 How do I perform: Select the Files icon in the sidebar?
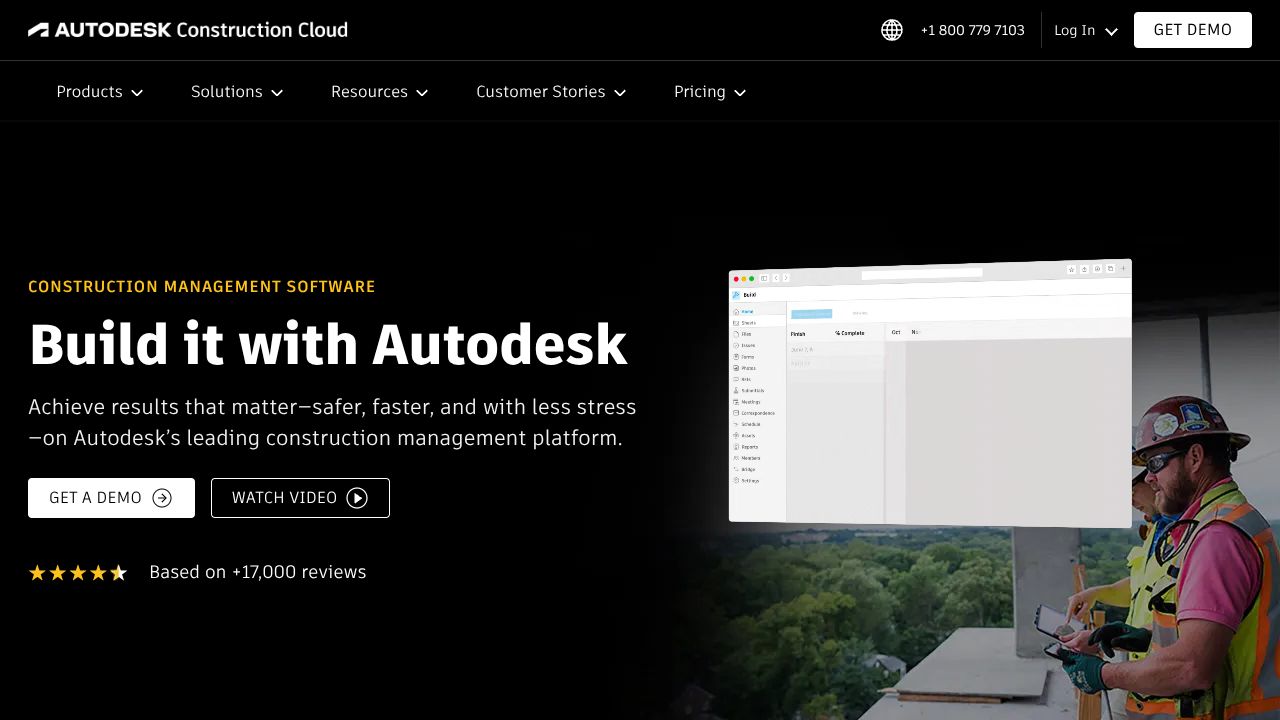click(x=748, y=333)
